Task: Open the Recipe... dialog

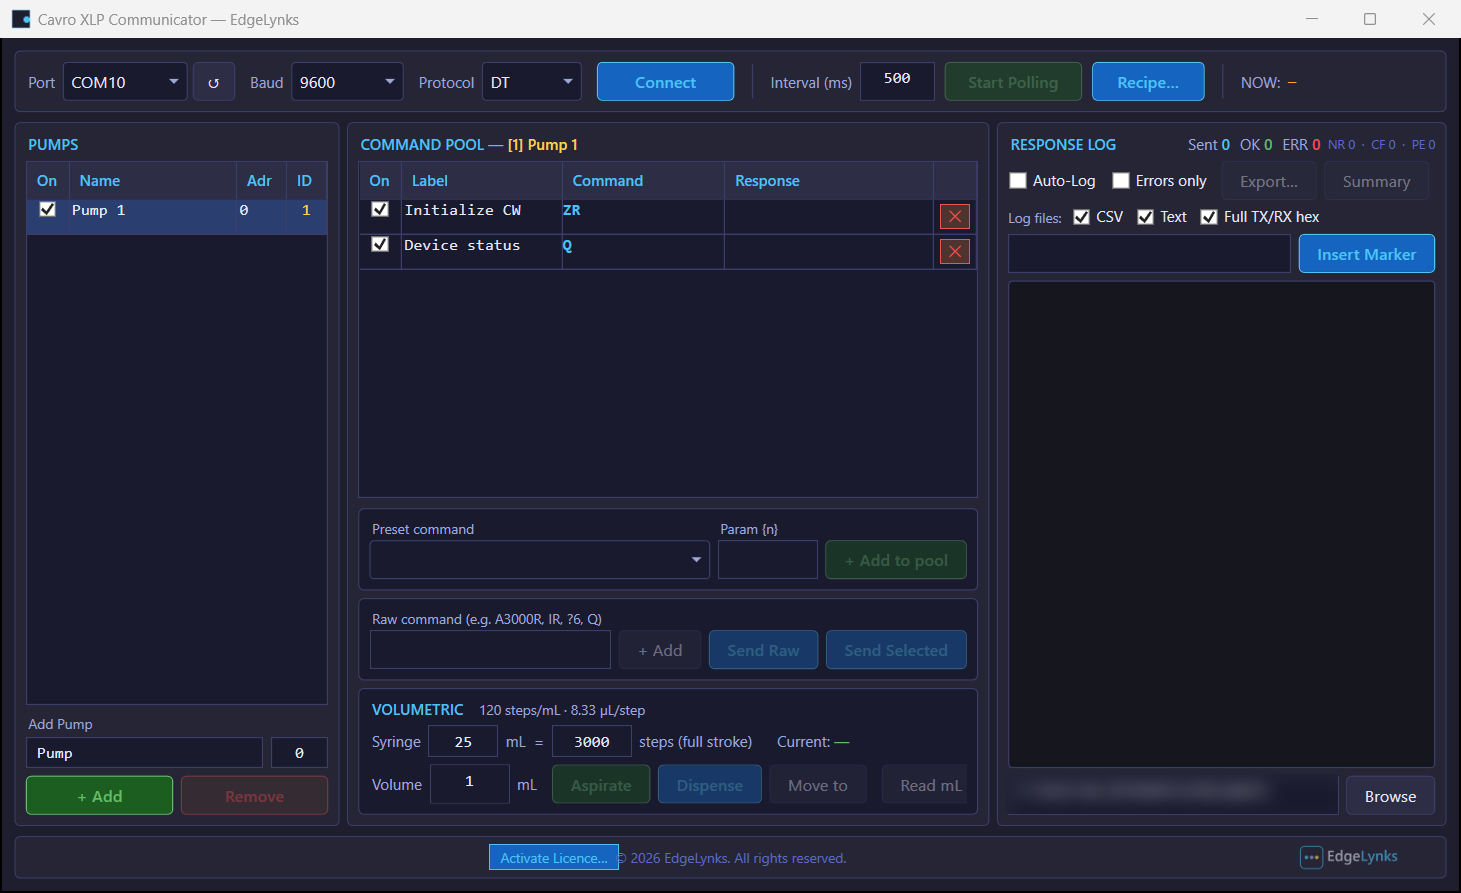Action: (1148, 82)
